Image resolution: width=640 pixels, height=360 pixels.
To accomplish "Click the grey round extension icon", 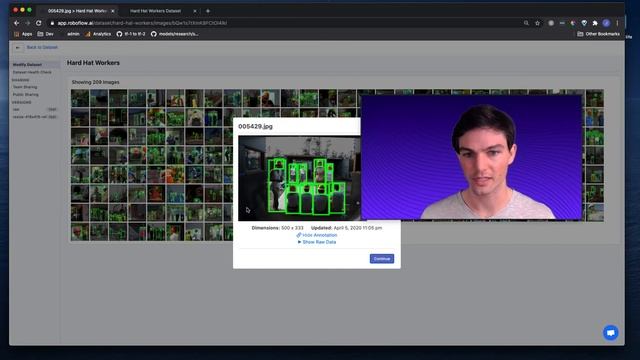I will point(551,23).
